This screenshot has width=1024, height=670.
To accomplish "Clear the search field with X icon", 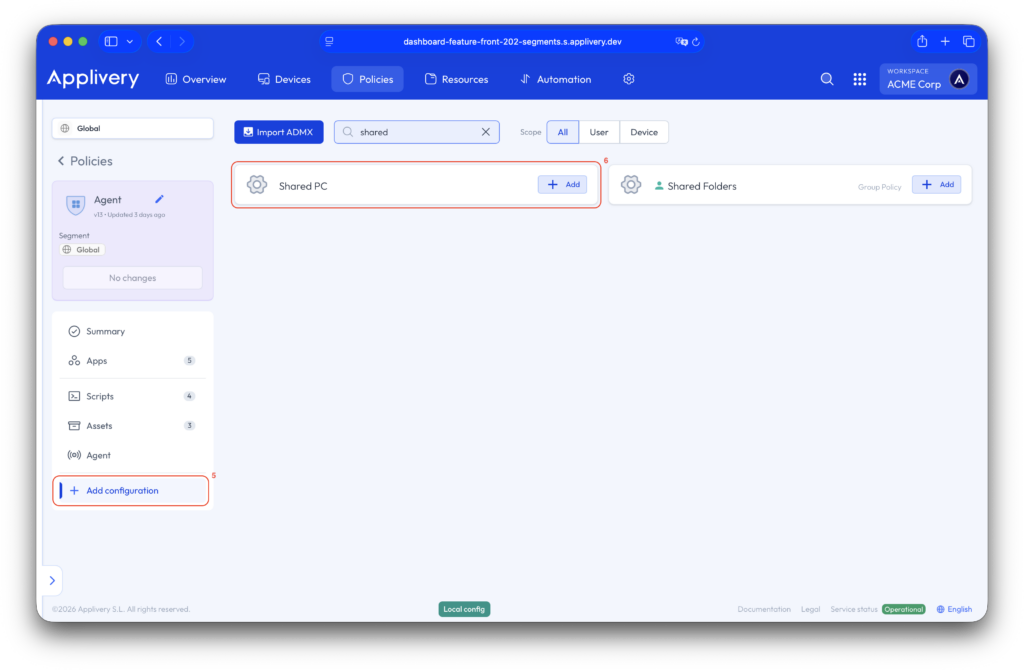I will (486, 132).
